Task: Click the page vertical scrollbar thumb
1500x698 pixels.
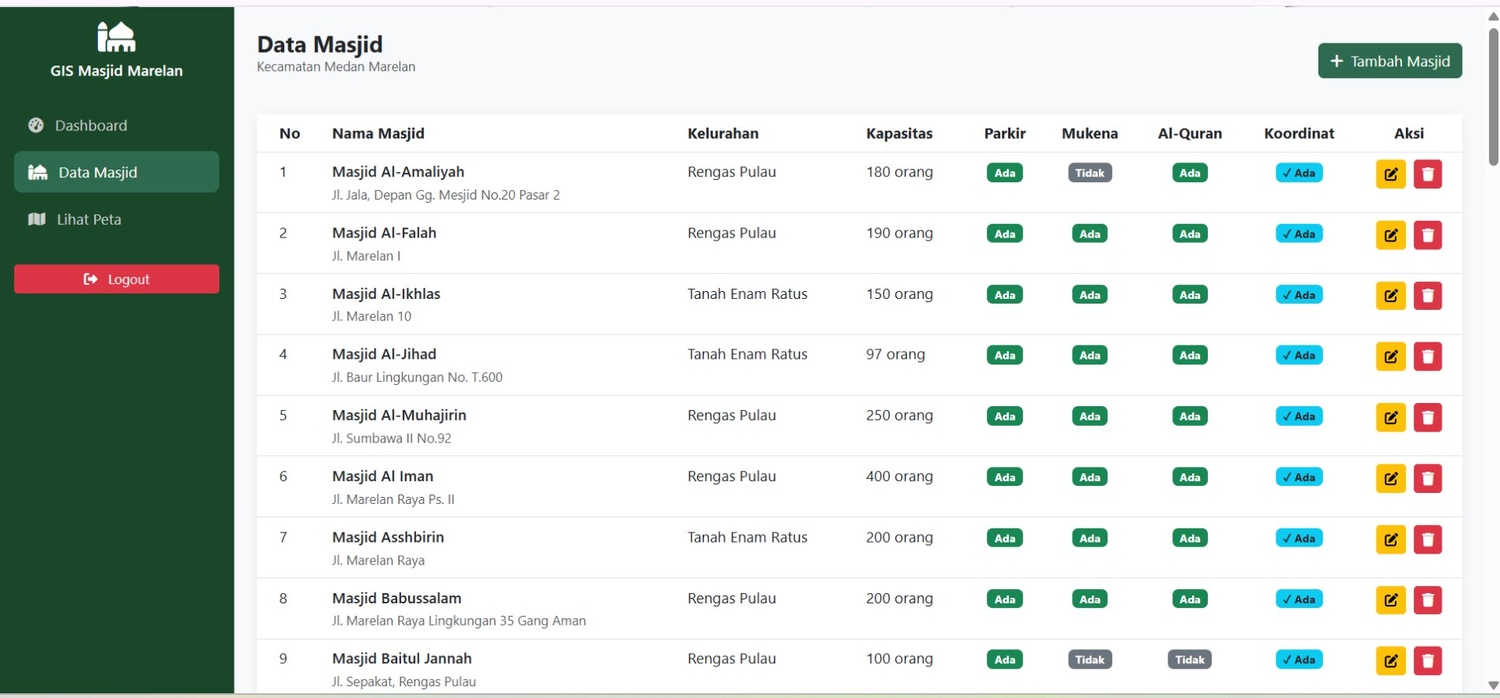Action: (x=1493, y=96)
